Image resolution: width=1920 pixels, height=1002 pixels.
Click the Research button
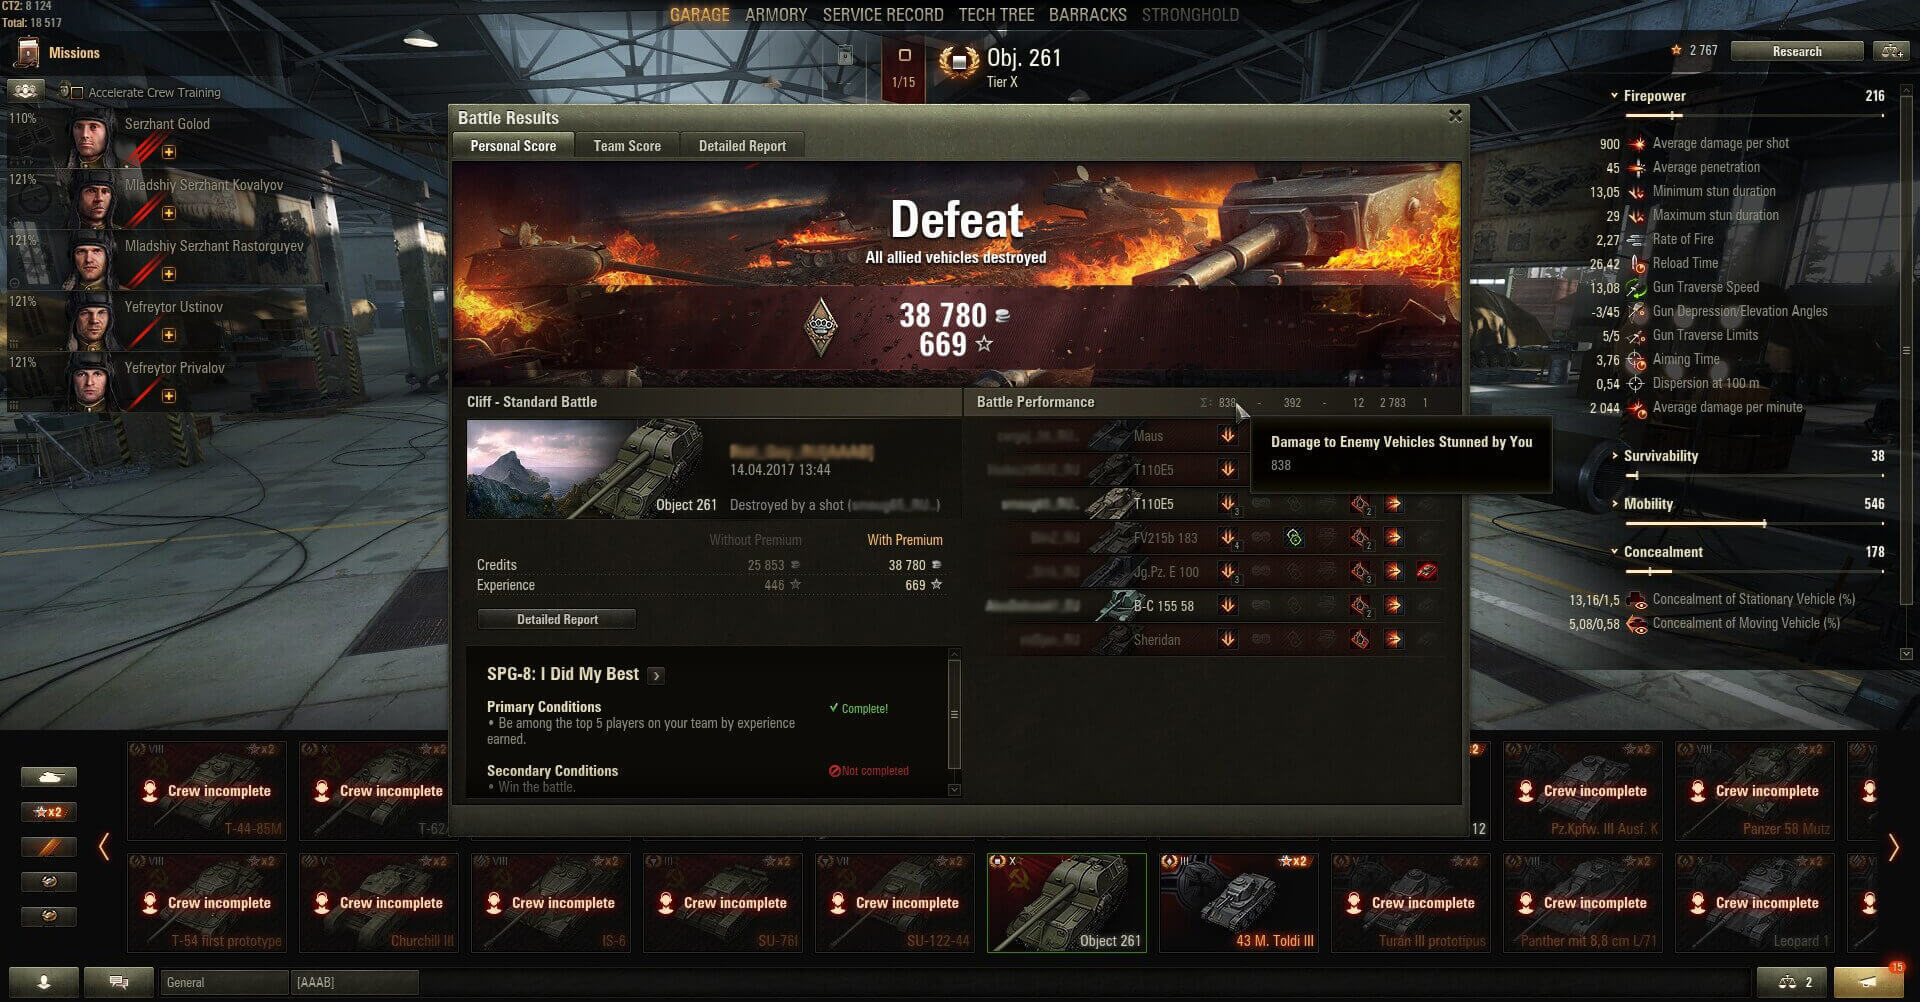[x=1797, y=51]
